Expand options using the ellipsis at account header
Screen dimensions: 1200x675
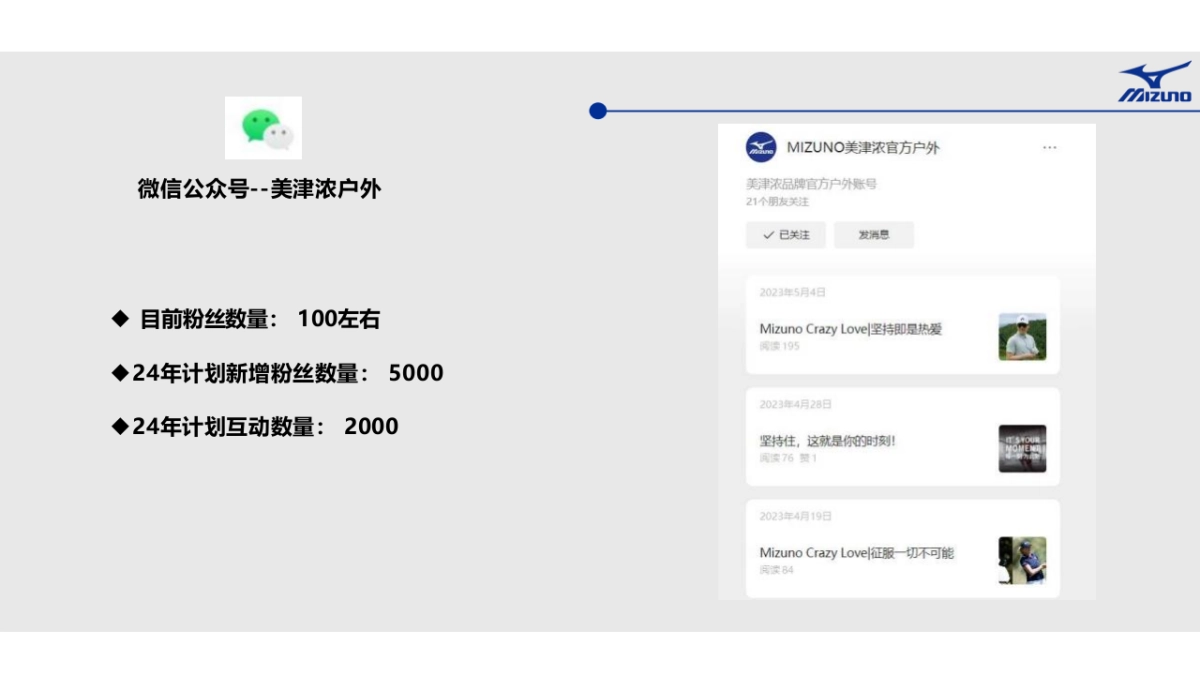pyautogui.click(x=1050, y=147)
